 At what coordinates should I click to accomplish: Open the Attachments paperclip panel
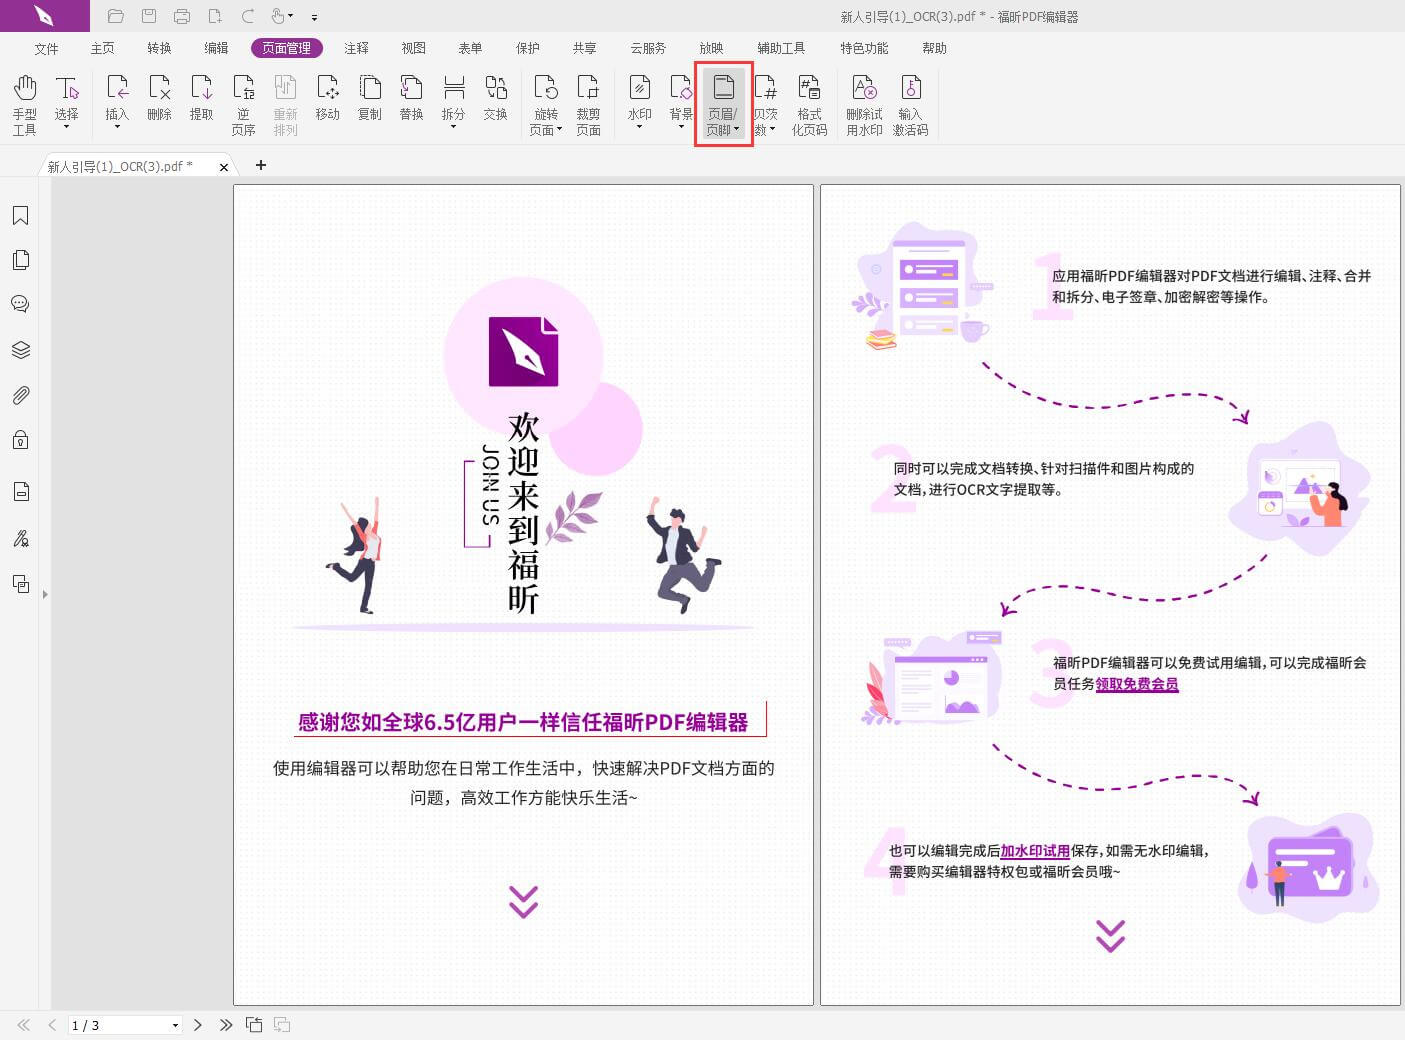(x=20, y=395)
